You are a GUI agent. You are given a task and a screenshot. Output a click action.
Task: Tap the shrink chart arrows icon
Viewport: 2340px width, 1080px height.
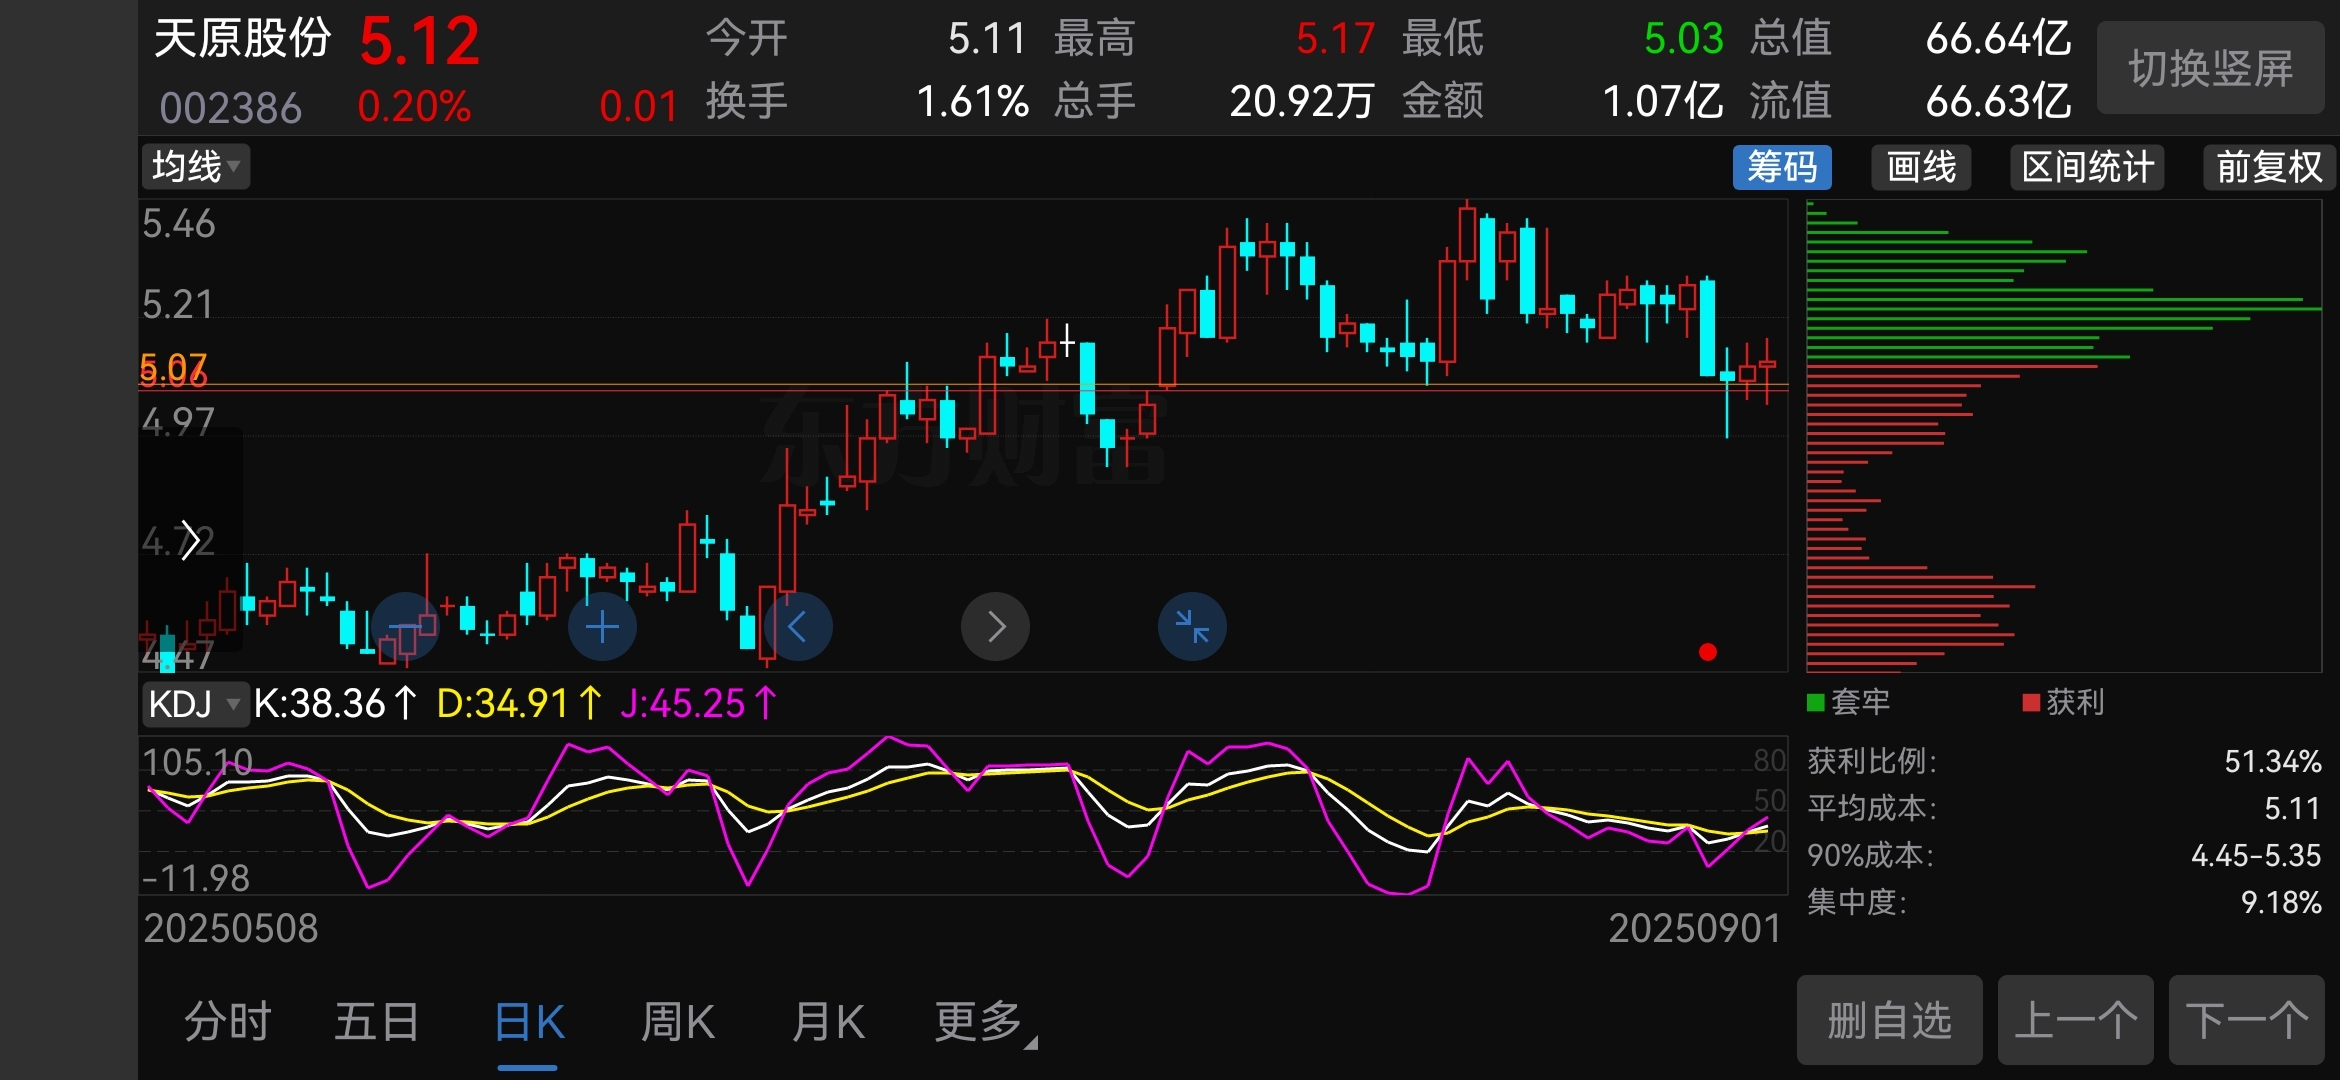click(x=1192, y=627)
